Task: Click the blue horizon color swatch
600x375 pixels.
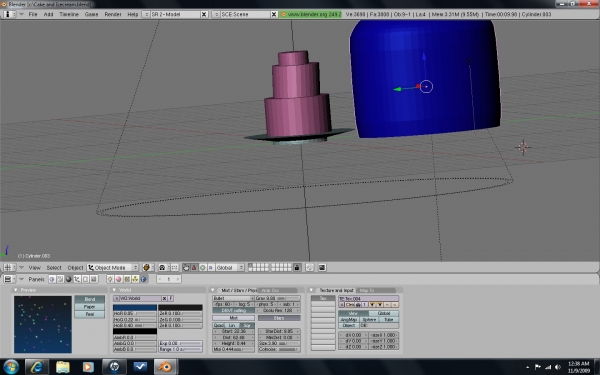Action: pos(135,307)
